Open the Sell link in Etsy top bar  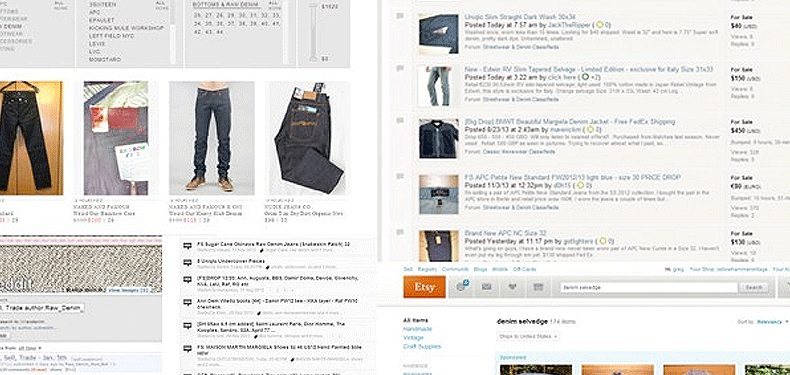pyautogui.click(x=408, y=270)
